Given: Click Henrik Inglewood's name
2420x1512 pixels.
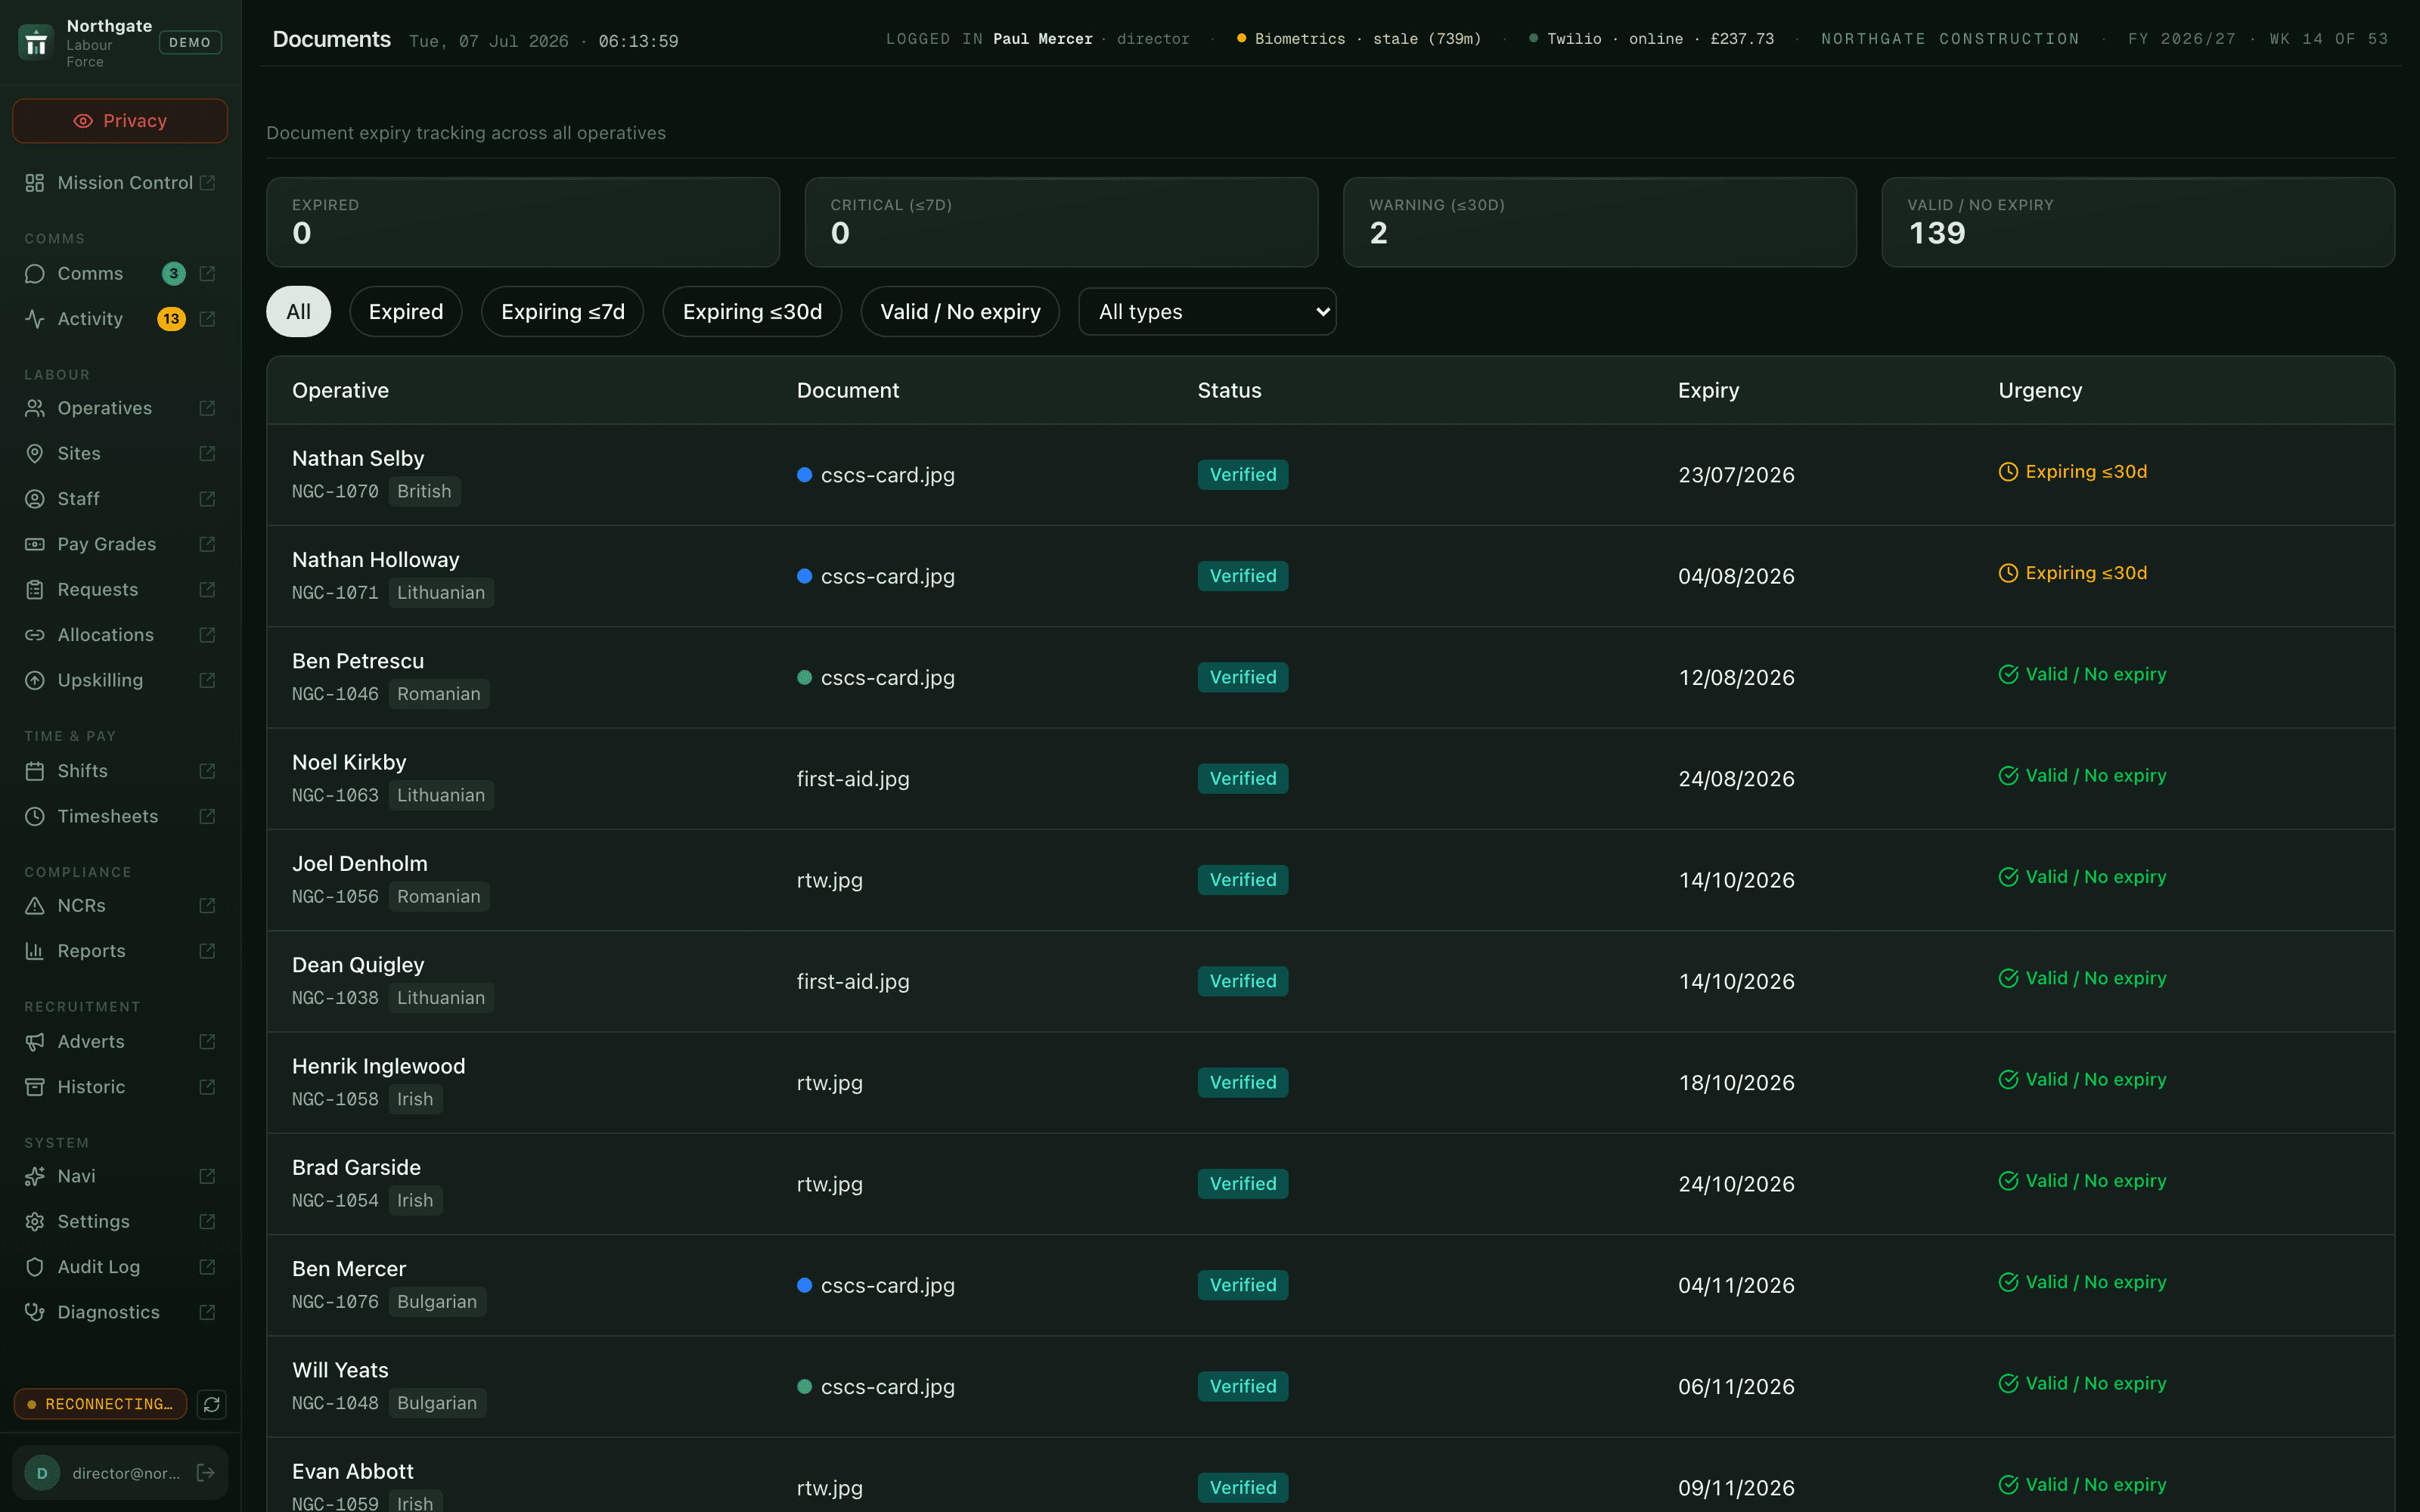Looking at the screenshot, I should coord(378,1066).
